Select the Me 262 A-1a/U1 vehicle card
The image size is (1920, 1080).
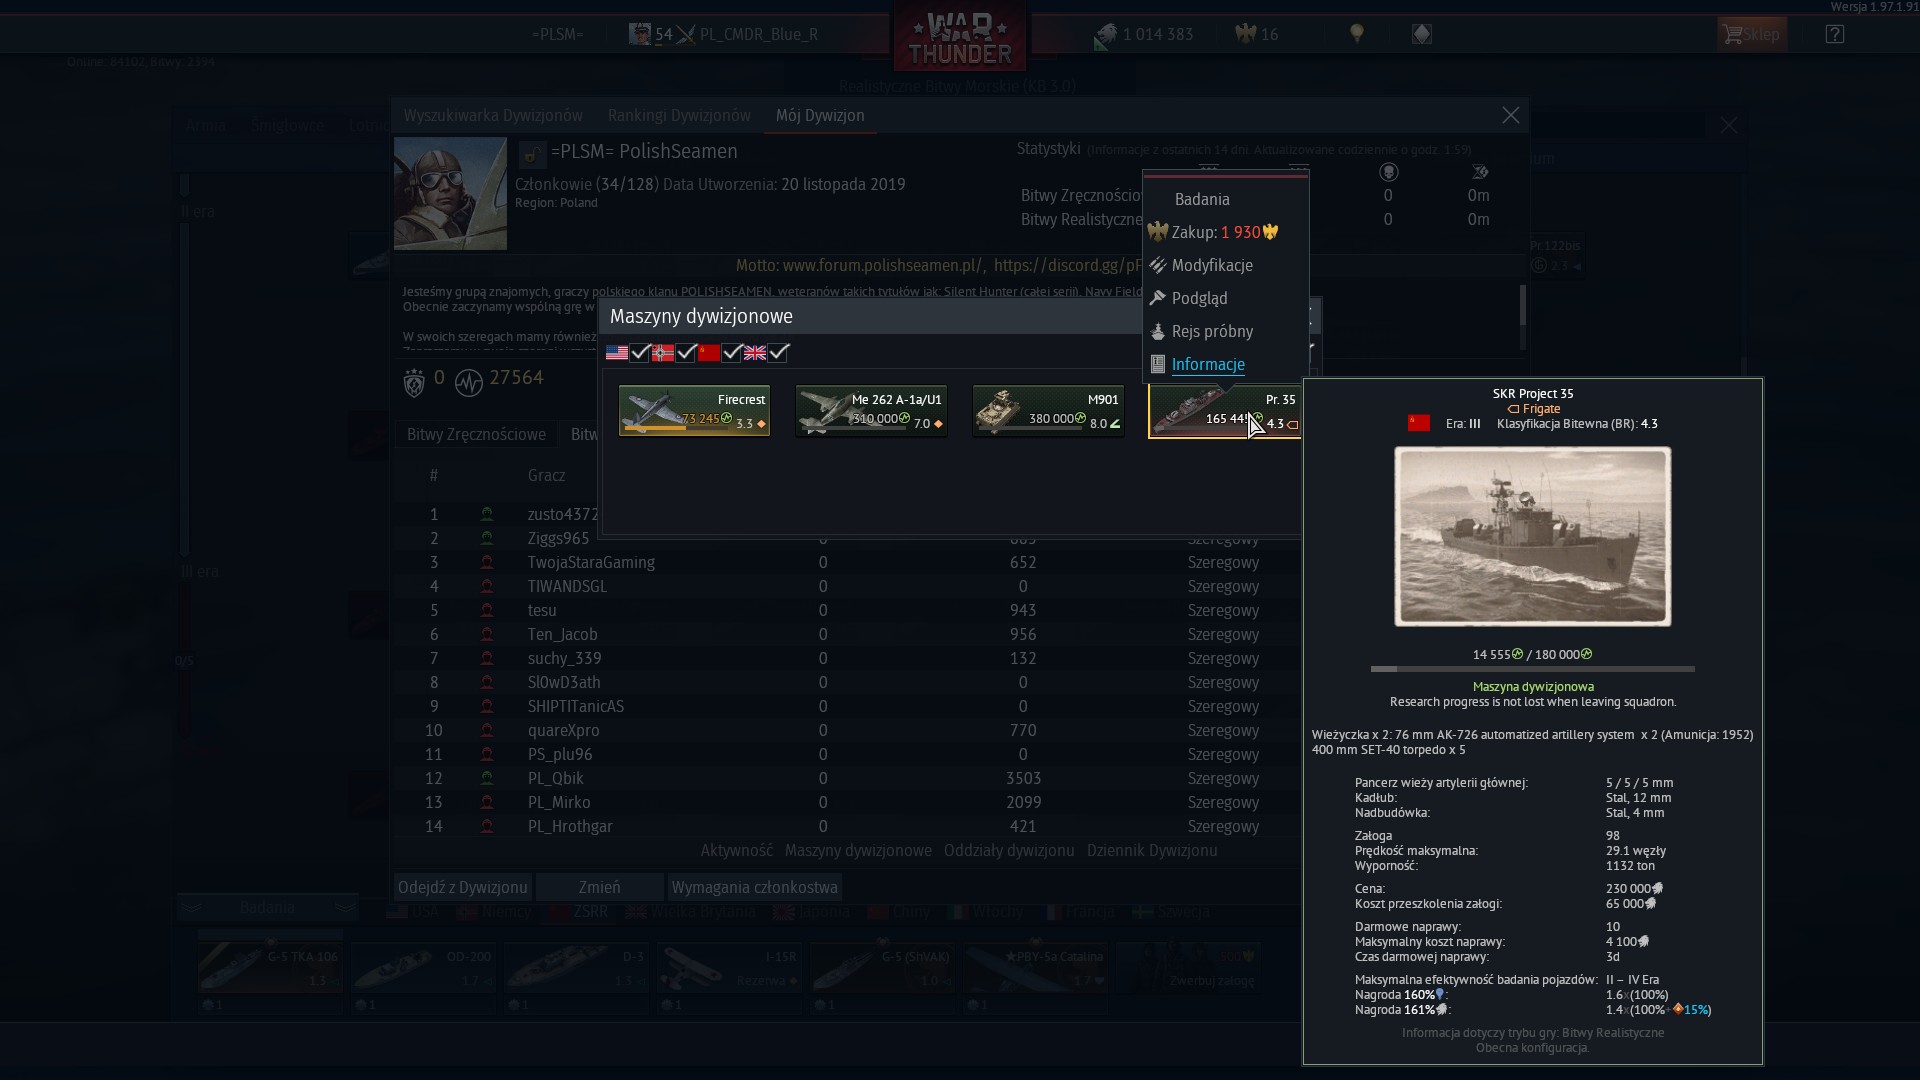[x=871, y=410]
